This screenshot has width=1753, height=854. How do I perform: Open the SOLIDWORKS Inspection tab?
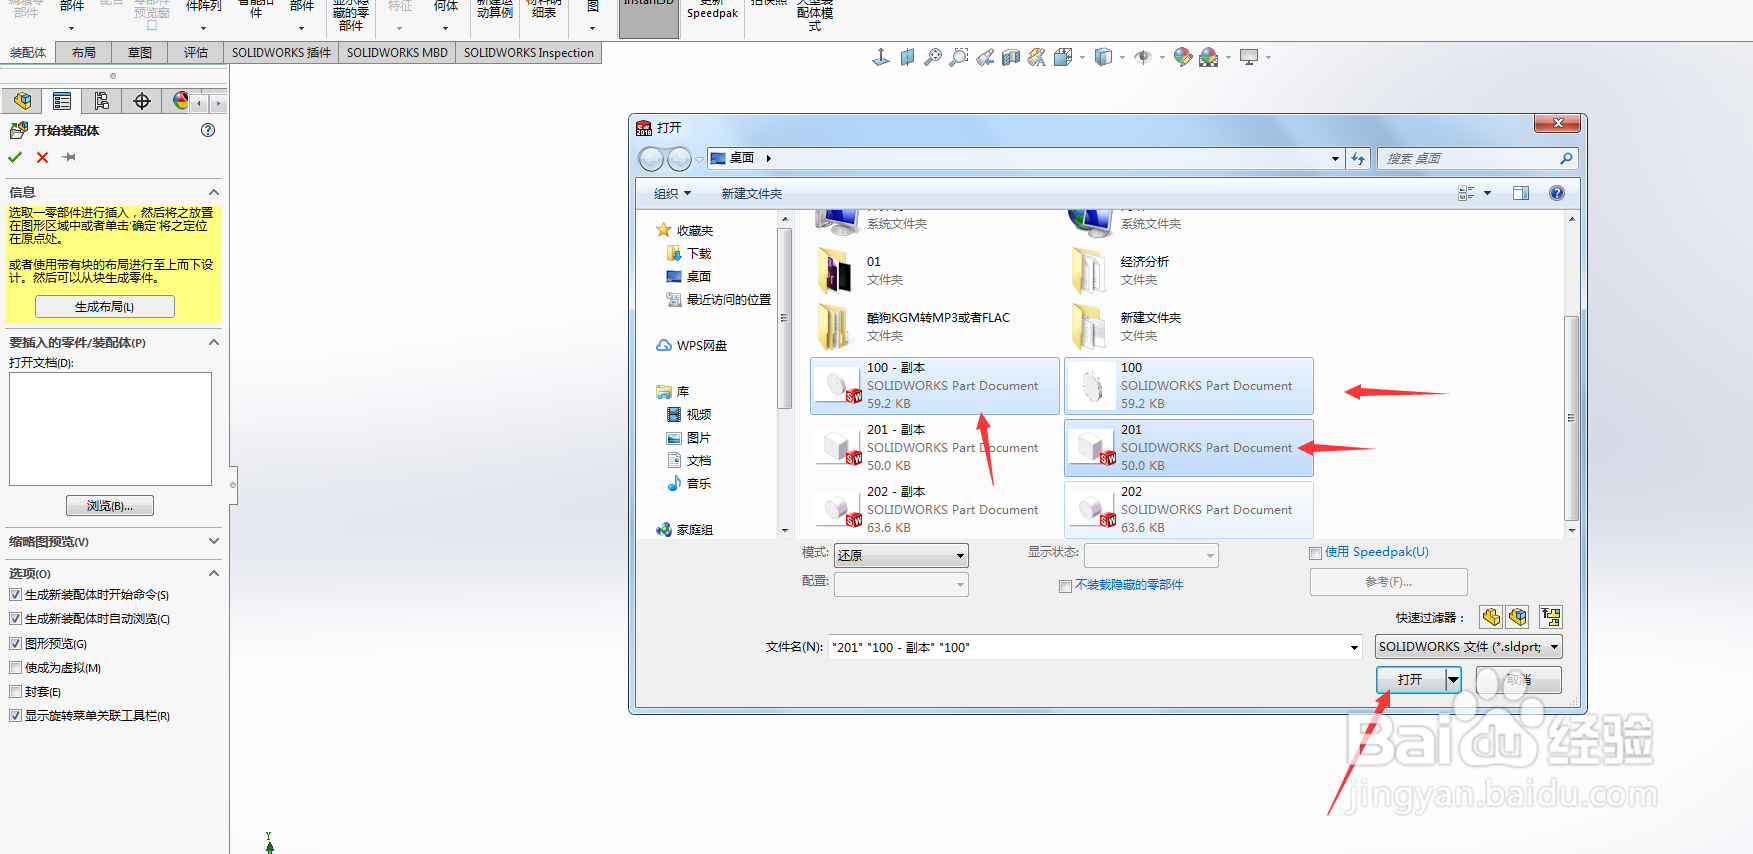[528, 53]
